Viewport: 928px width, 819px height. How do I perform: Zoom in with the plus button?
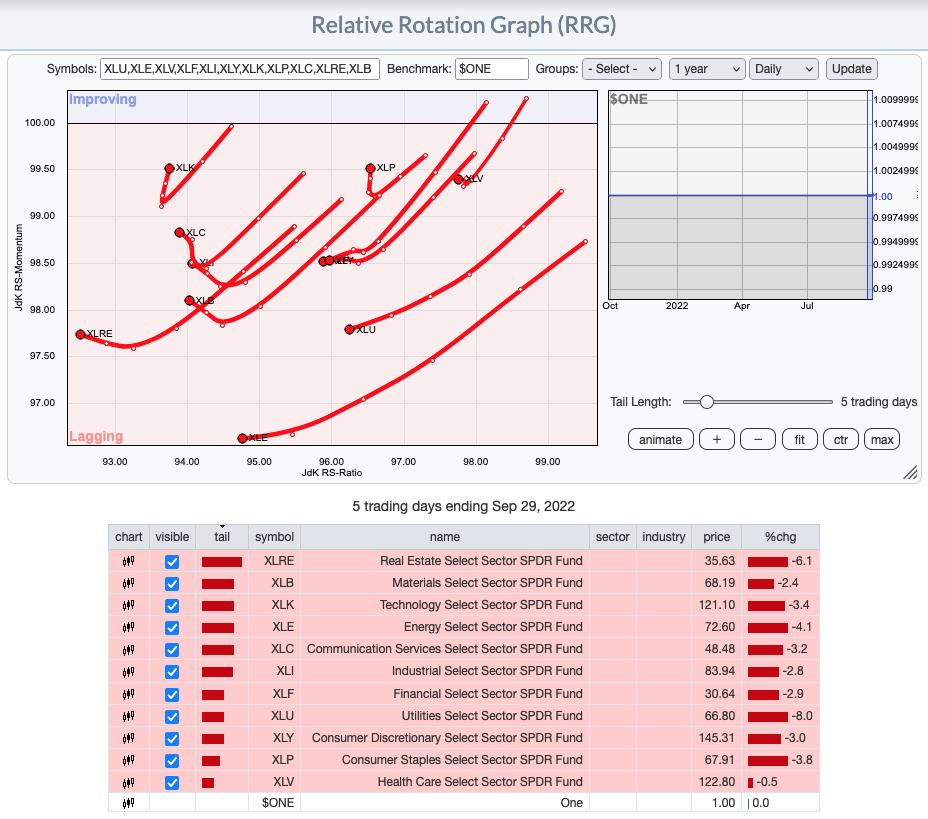(x=717, y=440)
